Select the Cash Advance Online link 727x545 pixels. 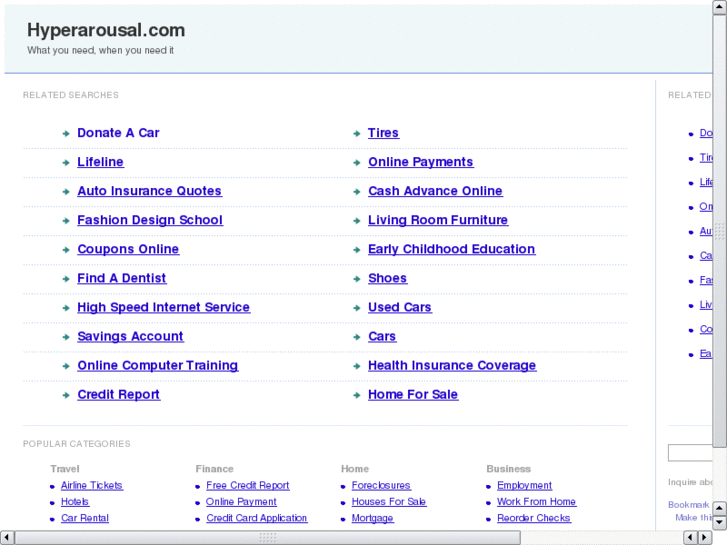pos(435,191)
